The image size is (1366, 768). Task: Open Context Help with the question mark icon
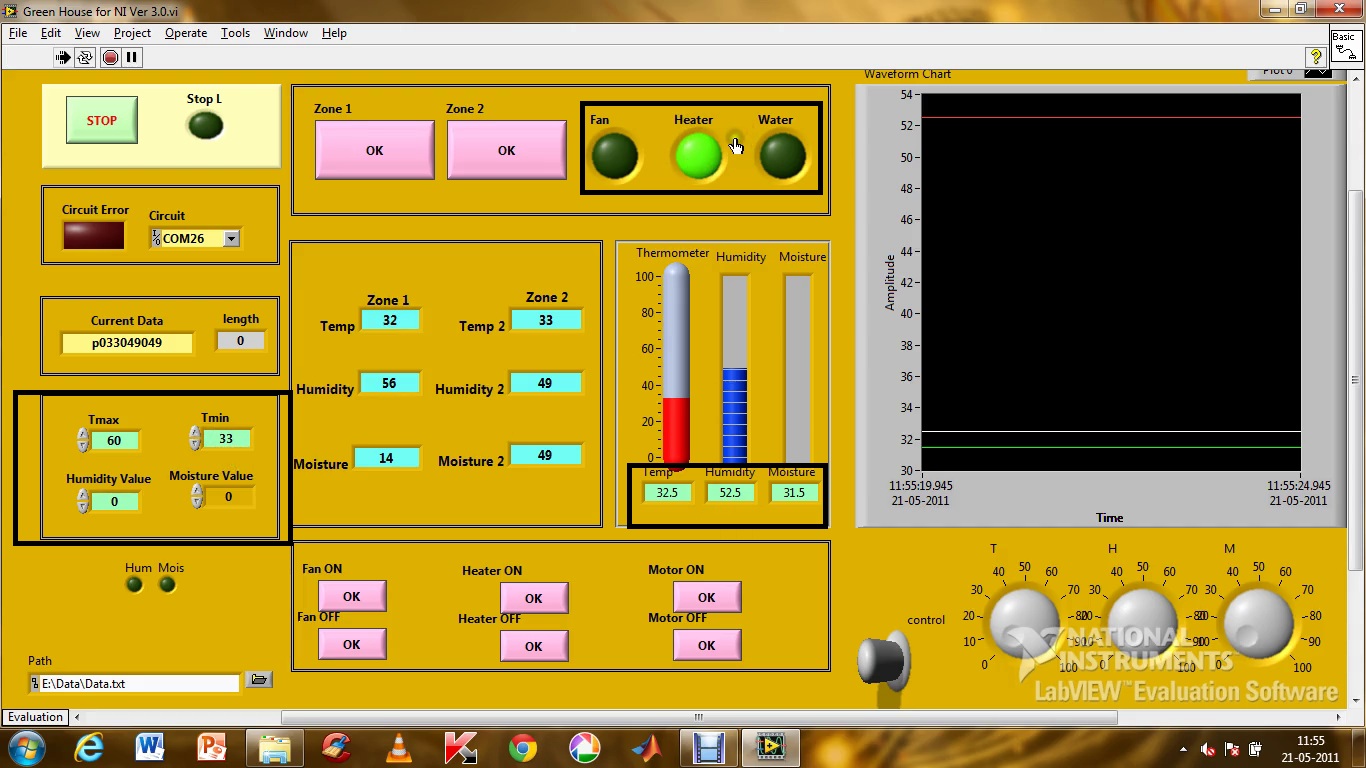point(1316,57)
